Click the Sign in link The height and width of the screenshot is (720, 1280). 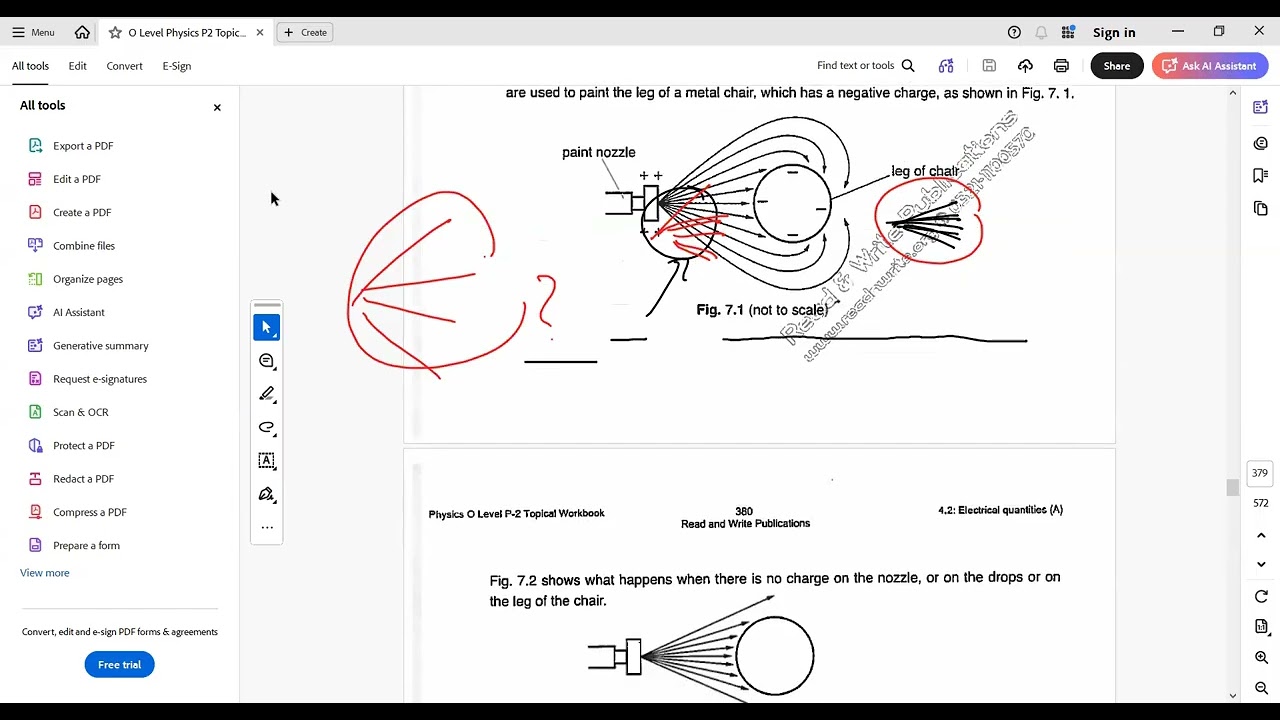click(1114, 32)
